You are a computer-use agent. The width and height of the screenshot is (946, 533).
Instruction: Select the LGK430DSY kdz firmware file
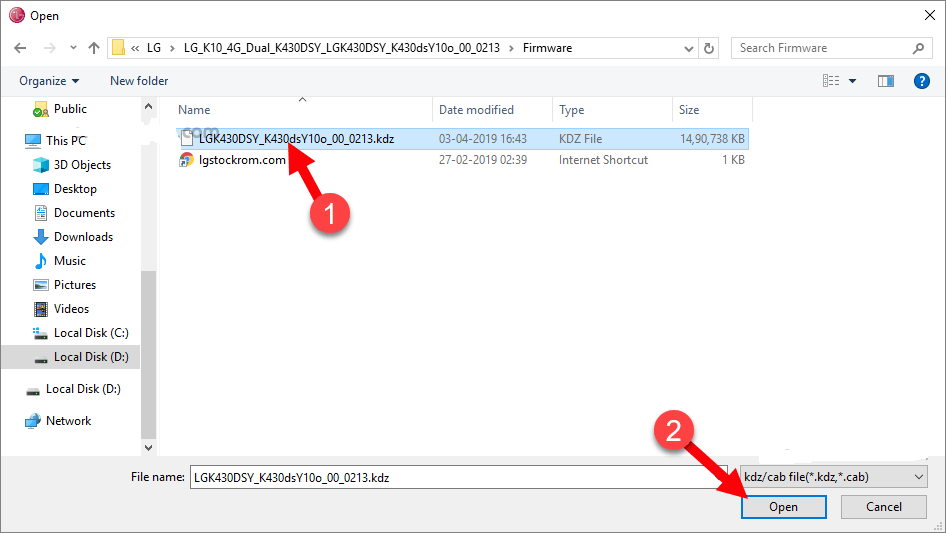(x=296, y=139)
